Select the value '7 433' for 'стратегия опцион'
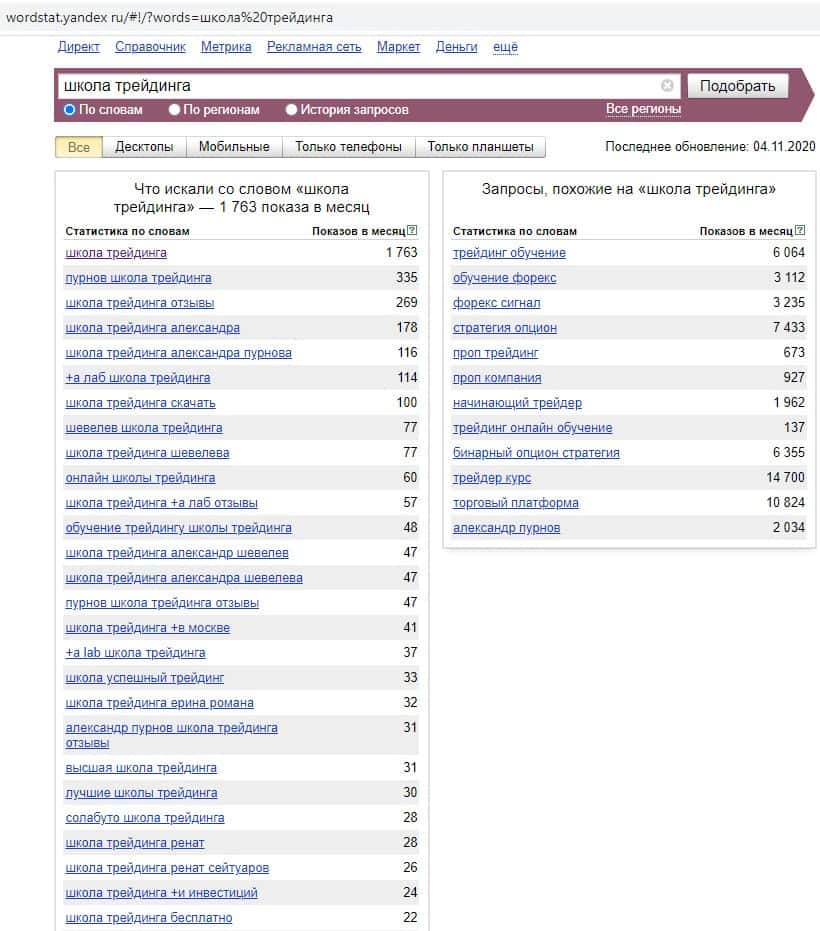This screenshot has height=931, width=820. coord(789,328)
